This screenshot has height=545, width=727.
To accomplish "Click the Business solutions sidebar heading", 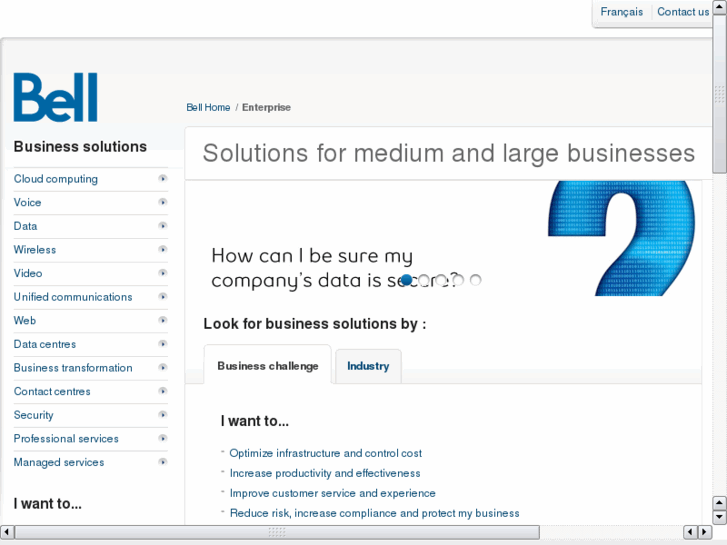I will click(x=80, y=147).
